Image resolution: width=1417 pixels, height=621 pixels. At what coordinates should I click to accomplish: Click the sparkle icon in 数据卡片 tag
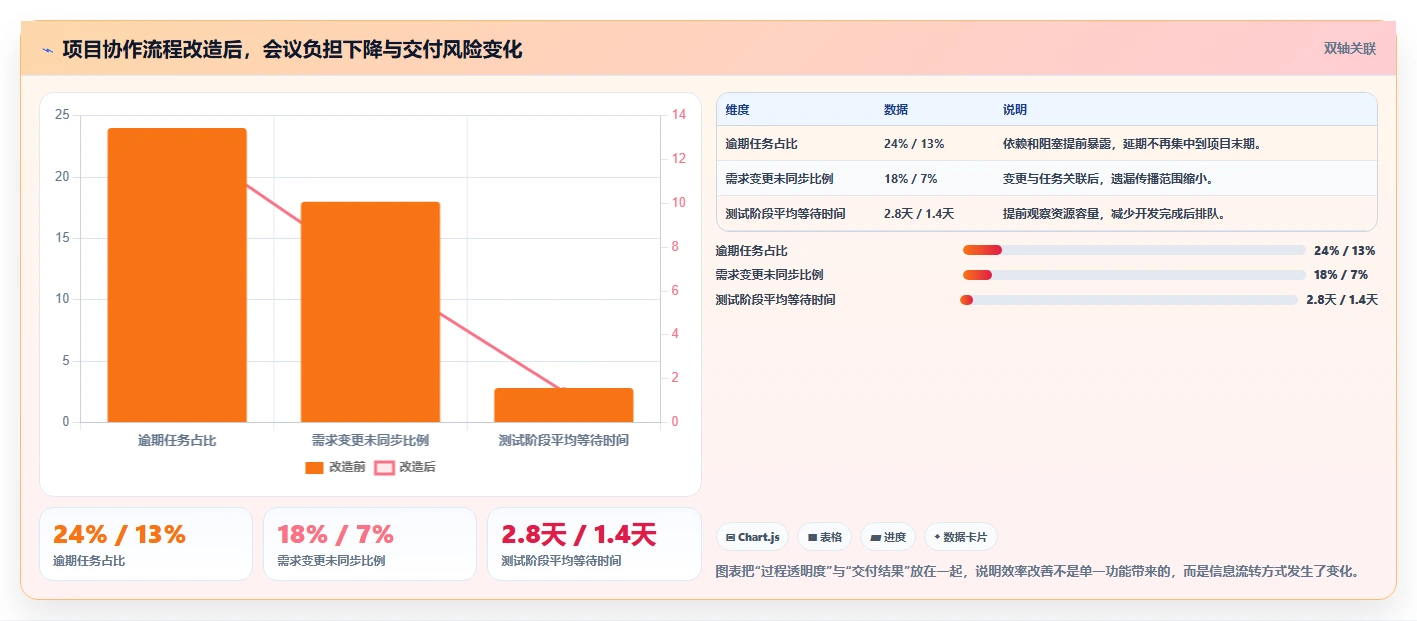(937, 537)
